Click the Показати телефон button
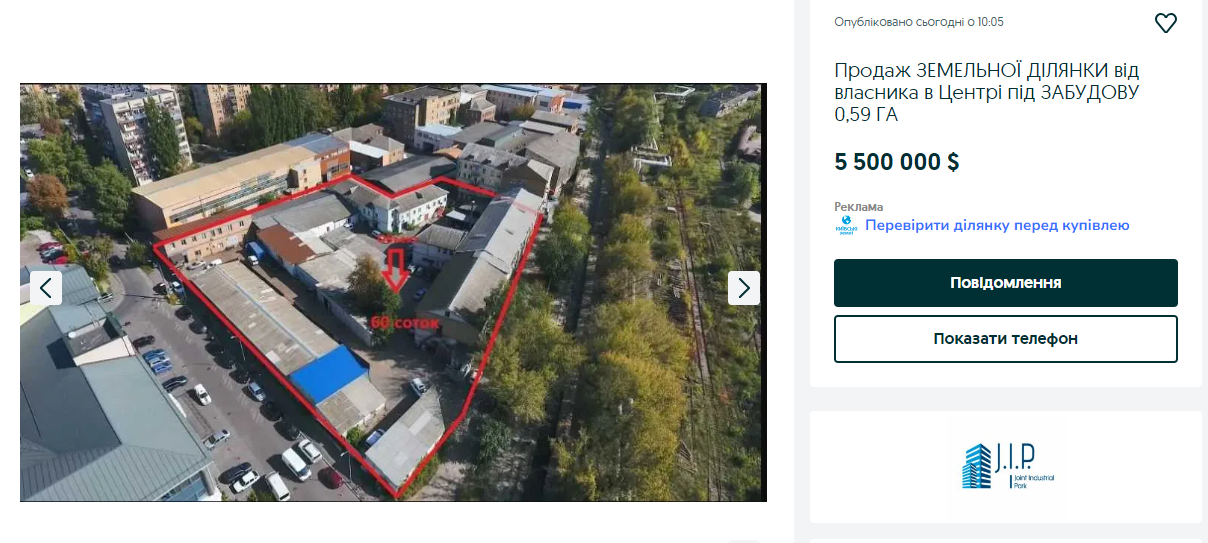This screenshot has height=543, width=1208. click(x=1006, y=339)
